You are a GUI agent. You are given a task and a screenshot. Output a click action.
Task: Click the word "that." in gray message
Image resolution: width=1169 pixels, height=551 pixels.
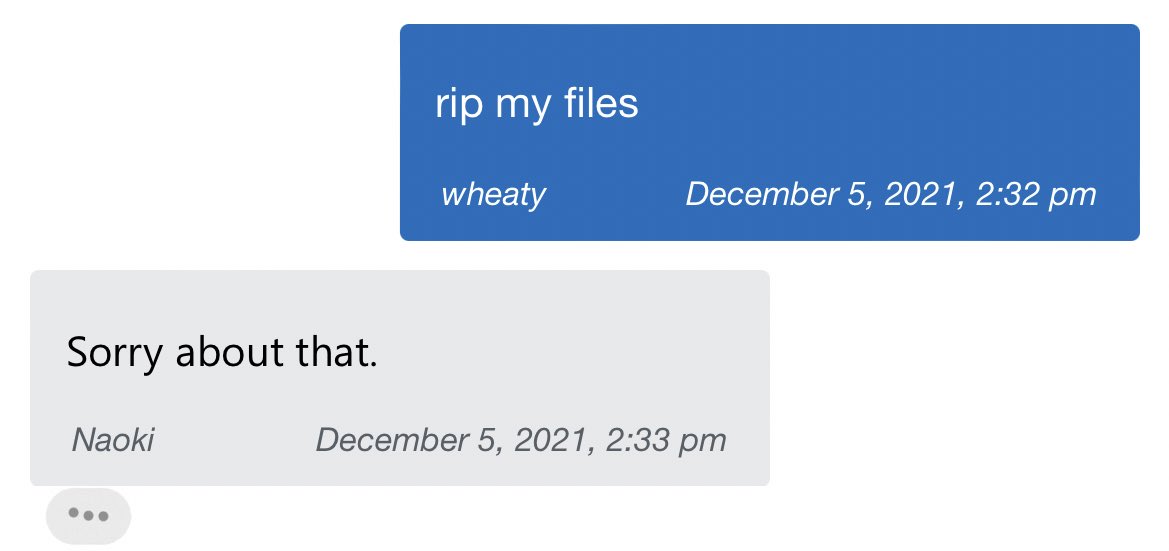[x=341, y=353]
